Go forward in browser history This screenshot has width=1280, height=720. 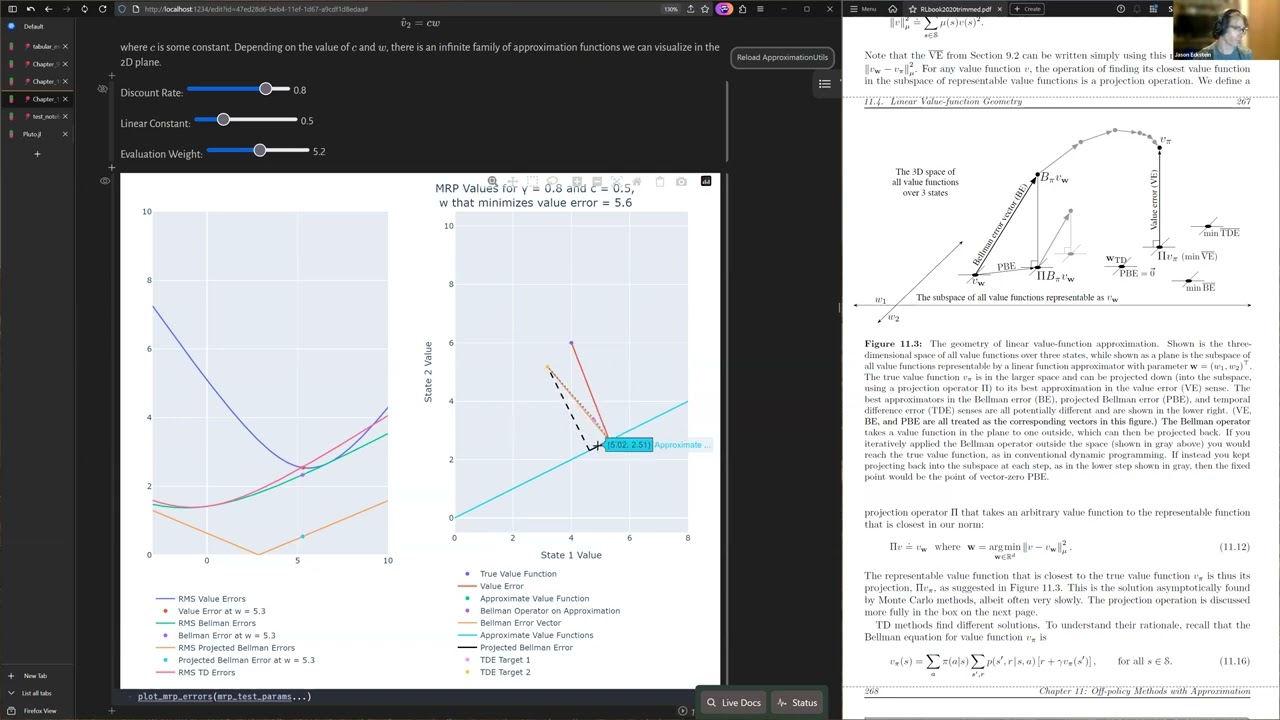(x=66, y=9)
